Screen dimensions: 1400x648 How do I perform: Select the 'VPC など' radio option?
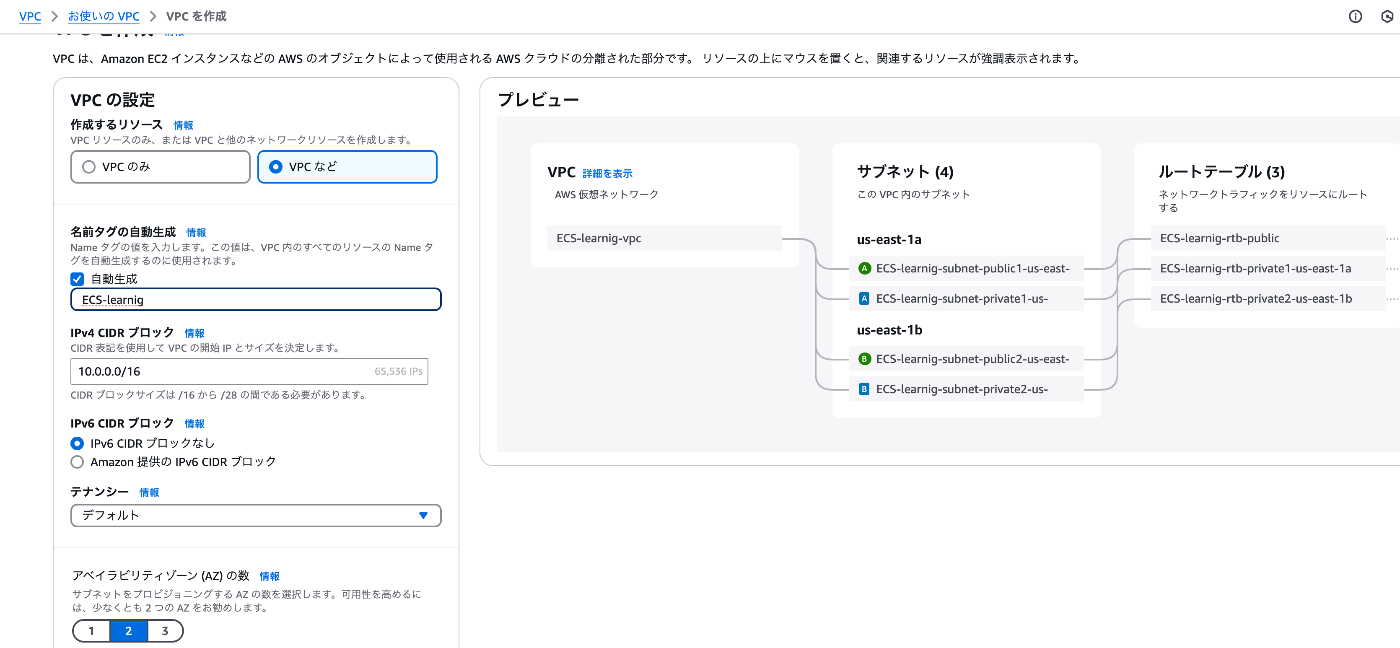point(347,167)
